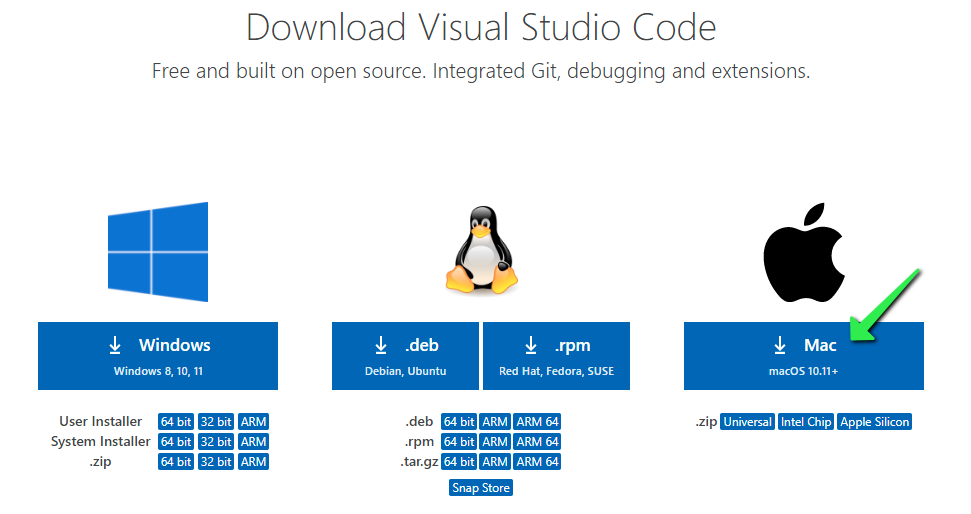Click the 'System Installer' label

click(100, 442)
